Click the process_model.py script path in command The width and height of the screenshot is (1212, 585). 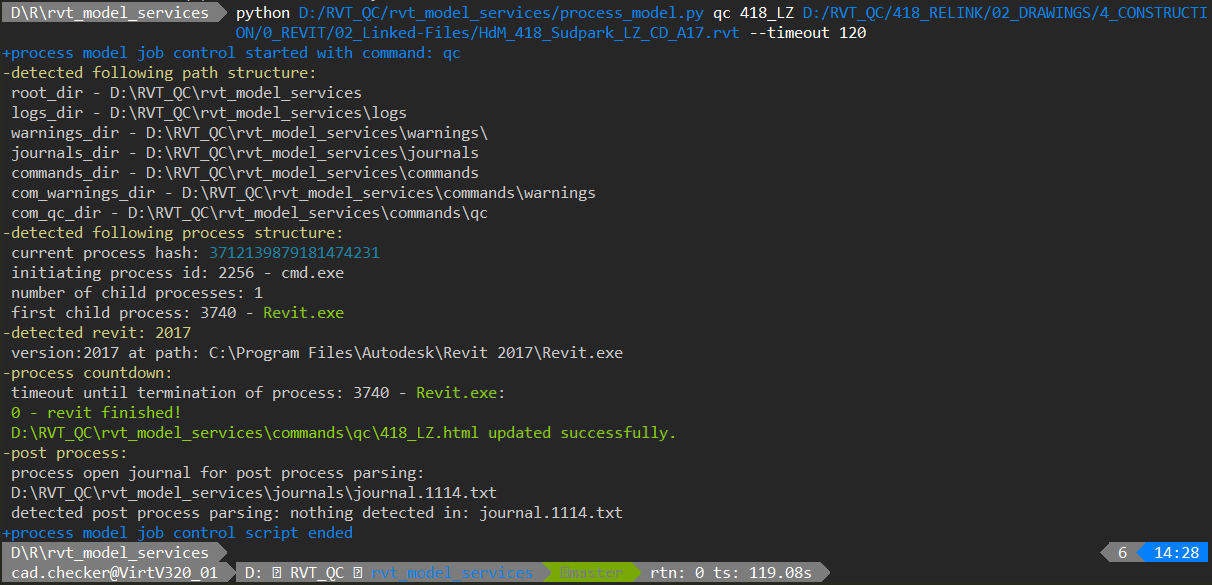click(502, 13)
